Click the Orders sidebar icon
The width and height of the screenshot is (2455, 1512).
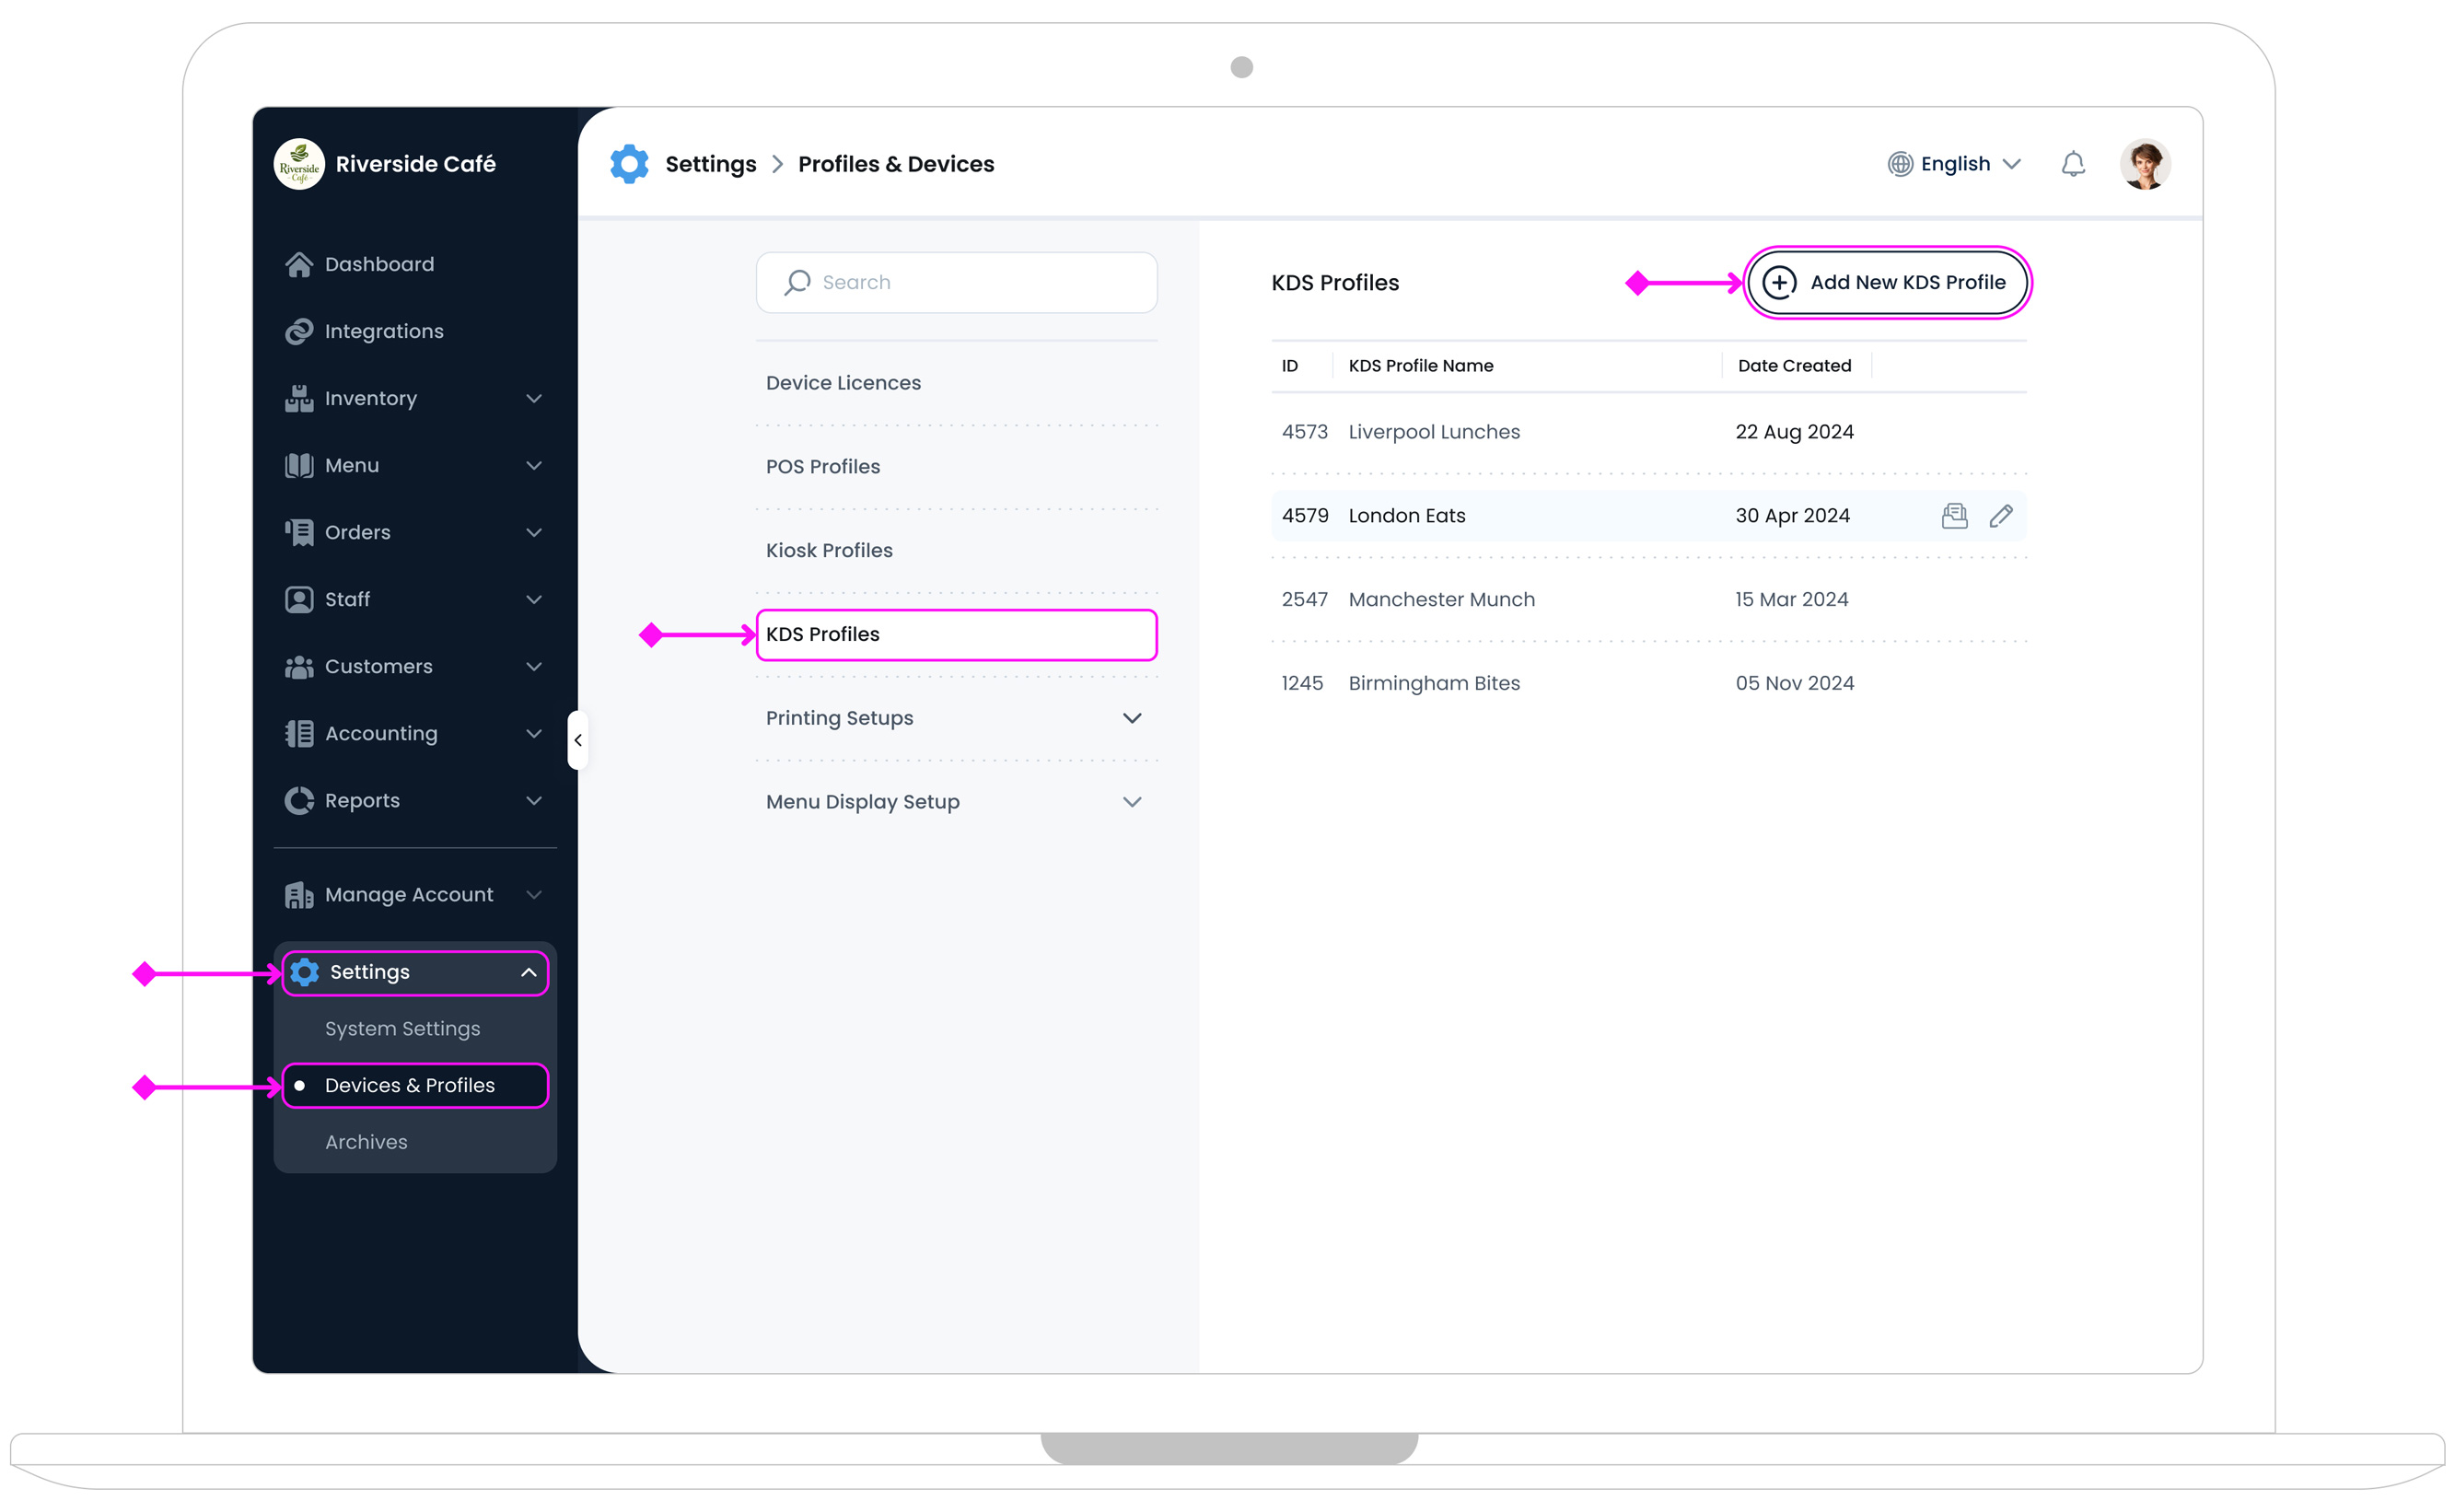pos(298,532)
